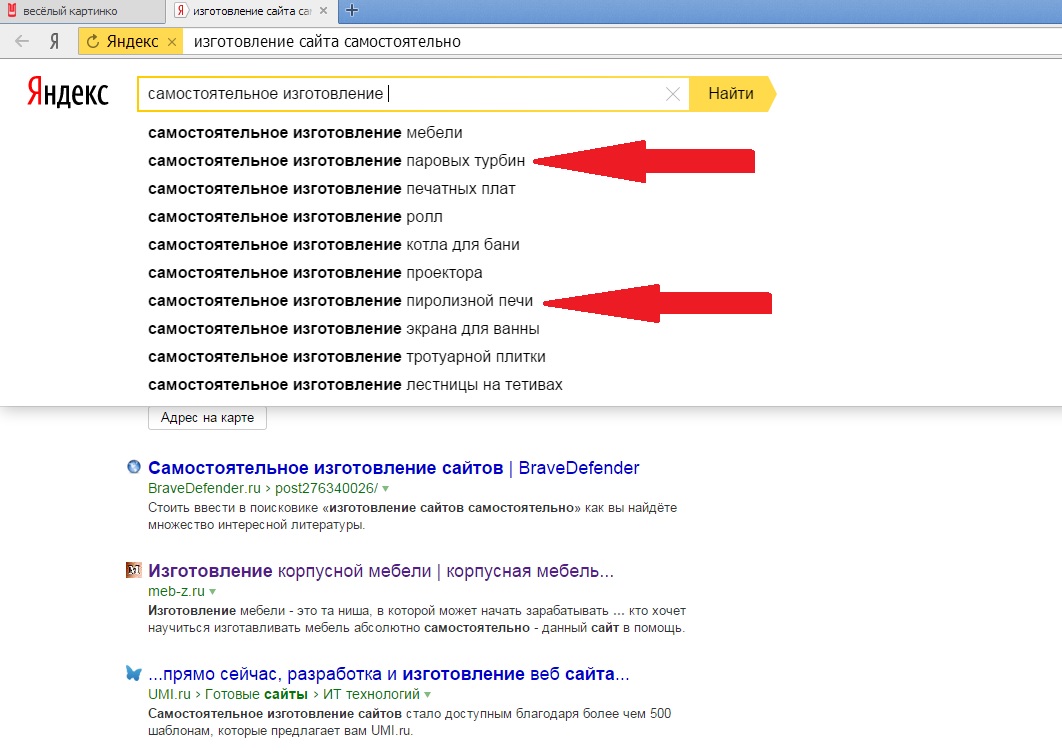The image size is (1062, 753).
Task: Click the meb-z.ru result favicon
Action: pyautogui.click(x=134, y=569)
